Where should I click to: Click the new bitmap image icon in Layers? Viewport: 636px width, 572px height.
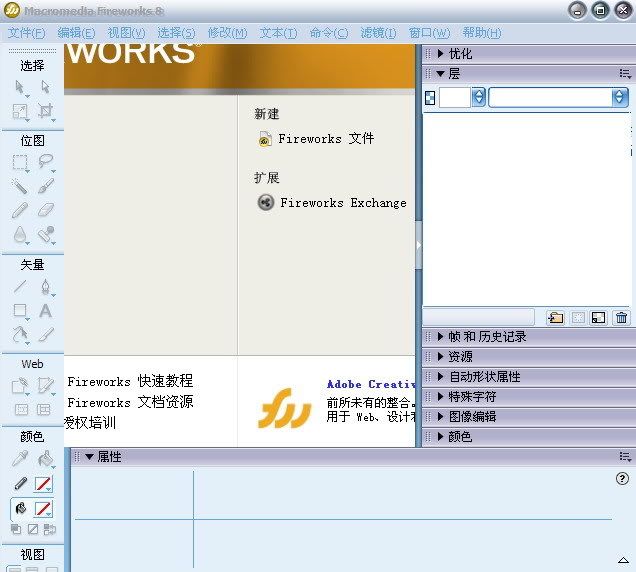(x=599, y=317)
